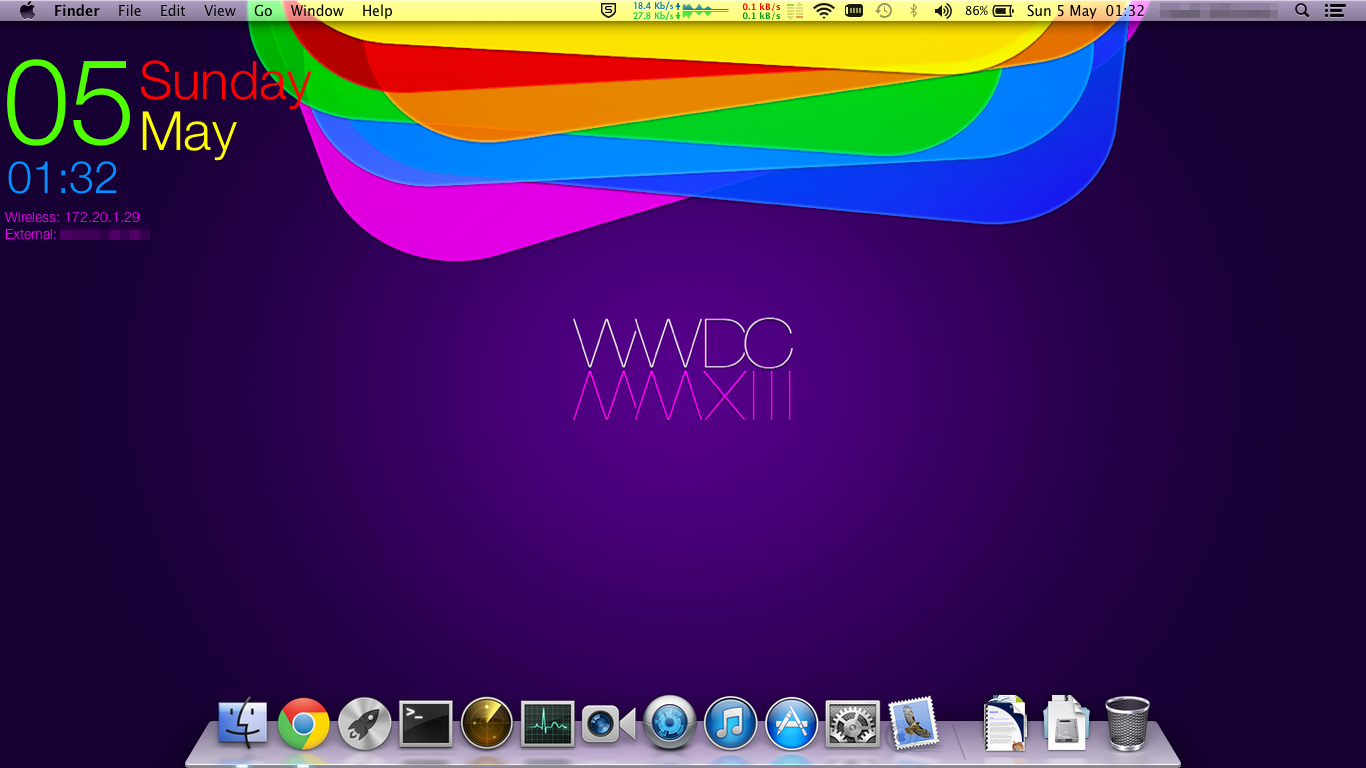Click the memory chip menu bar icon
1366x768 pixels.
(x=854, y=11)
